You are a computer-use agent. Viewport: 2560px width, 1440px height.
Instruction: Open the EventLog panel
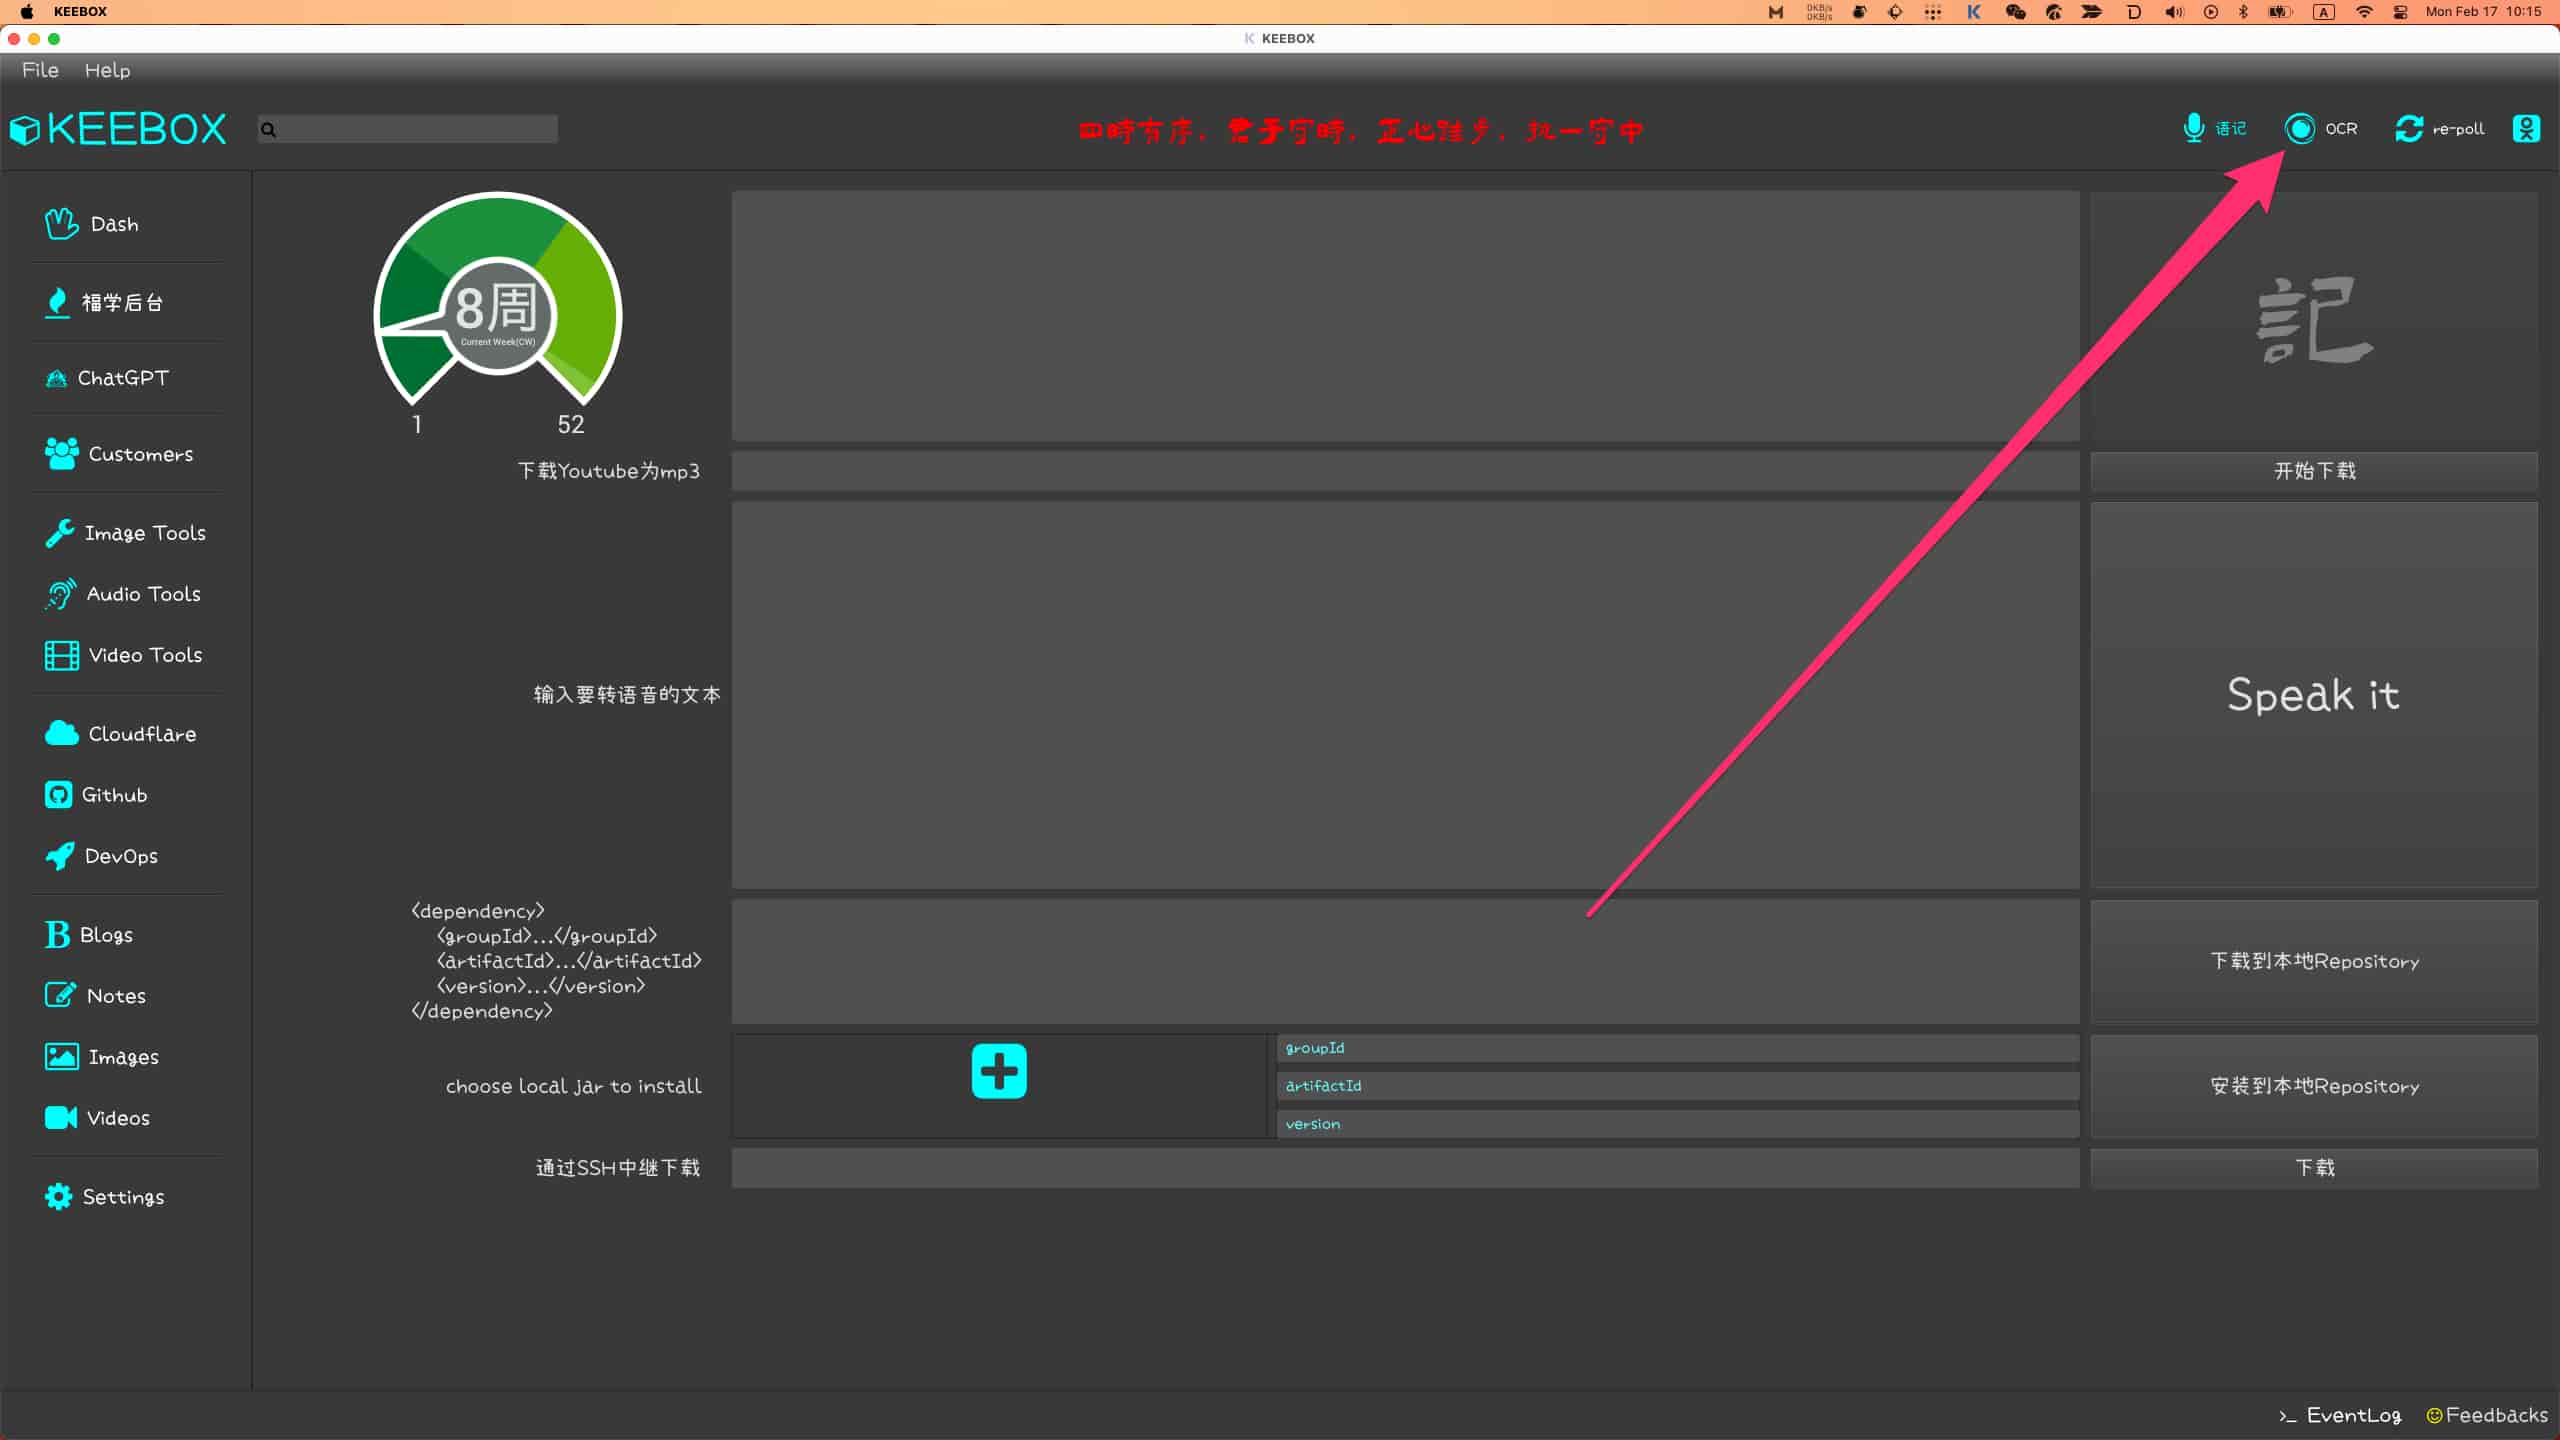click(x=2340, y=1415)
